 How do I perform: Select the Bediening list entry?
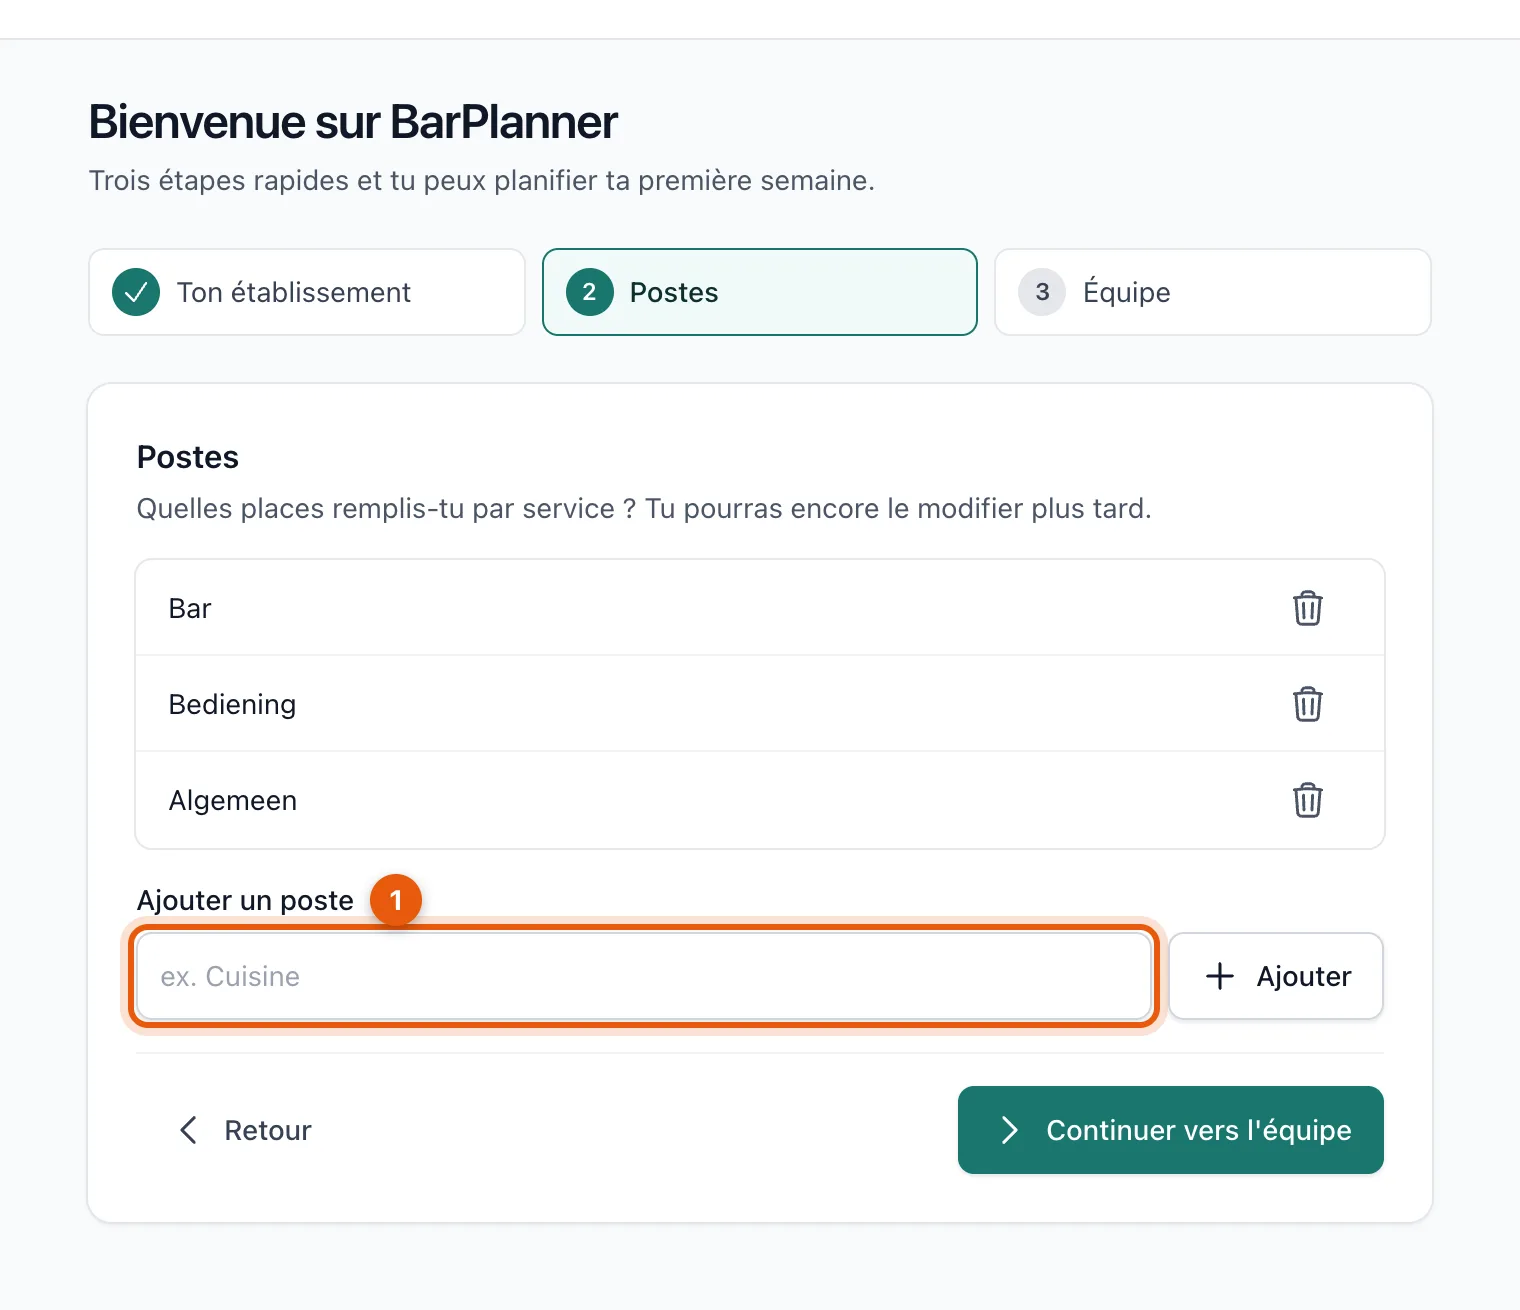760,704
